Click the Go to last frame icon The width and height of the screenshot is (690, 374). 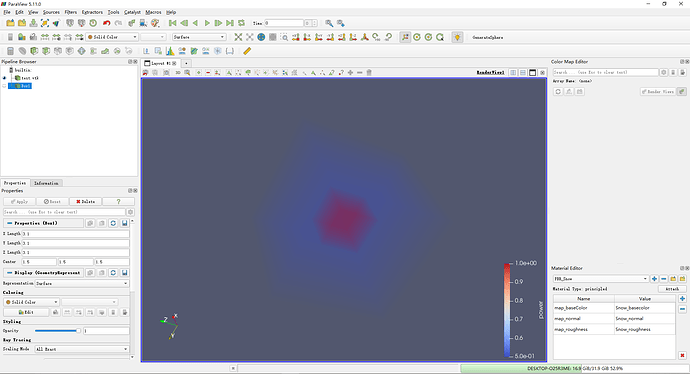point(230,23)
